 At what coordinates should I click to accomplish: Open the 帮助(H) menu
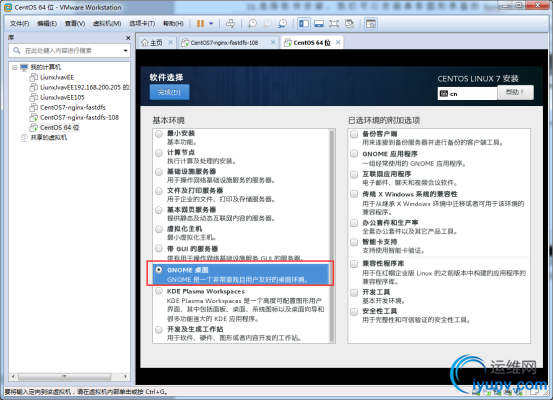click(x=173, y=24)
